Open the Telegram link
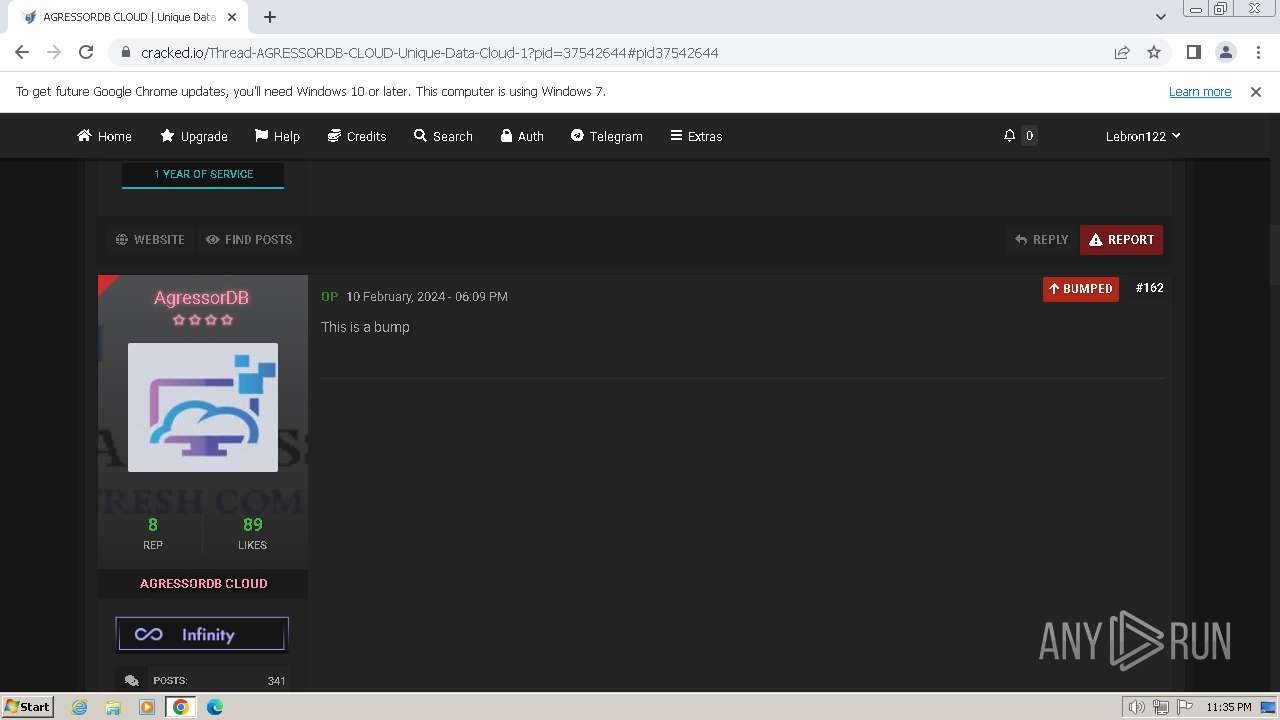The width and height of the screenshot is (1280, 720). click(607, 136)
